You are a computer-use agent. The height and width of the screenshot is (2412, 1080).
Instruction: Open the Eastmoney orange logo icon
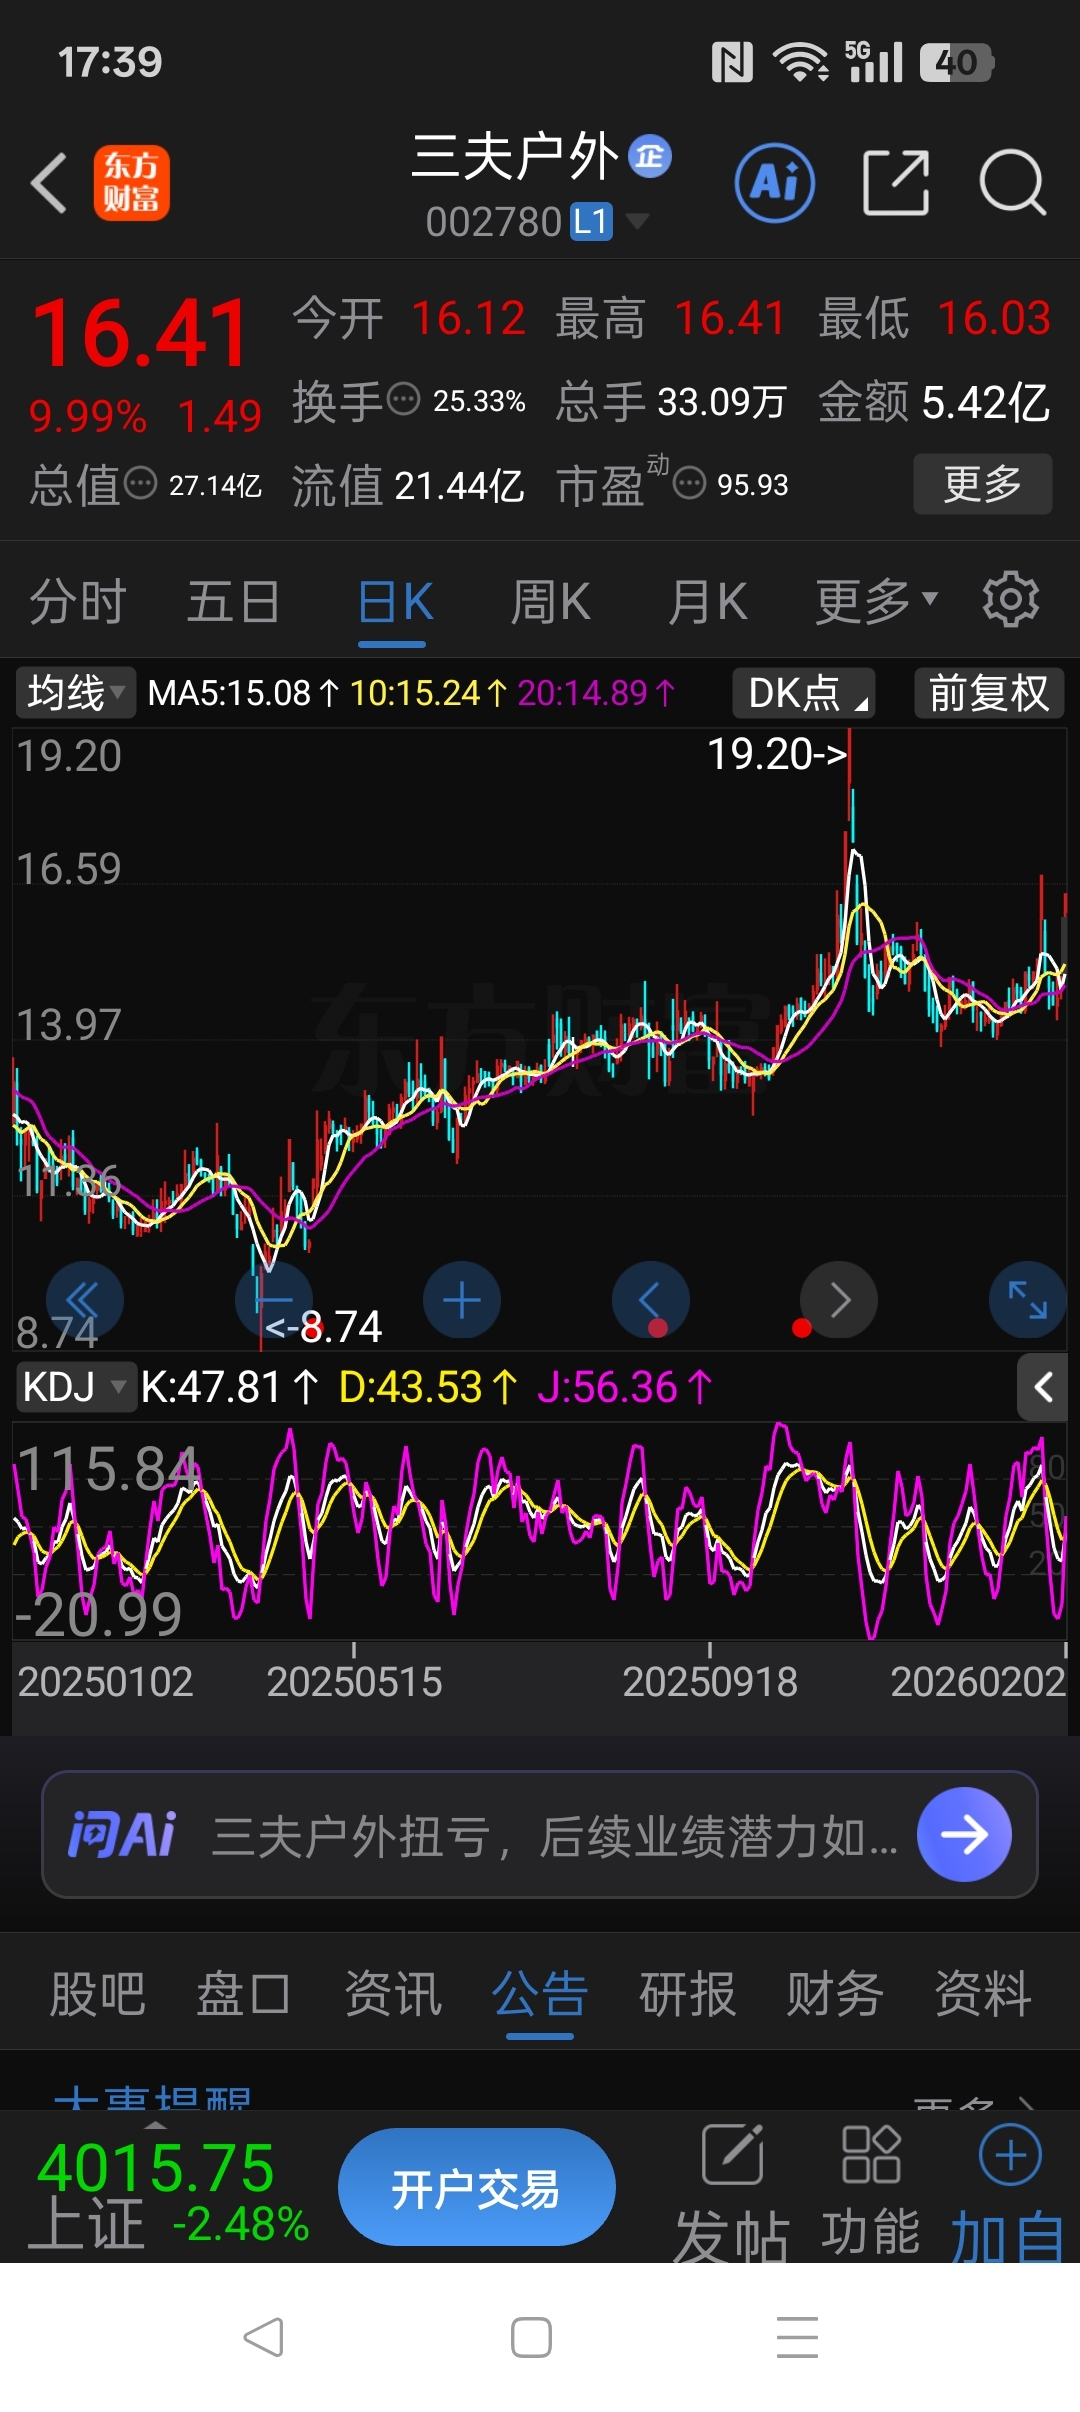click(x=131, y=183)
